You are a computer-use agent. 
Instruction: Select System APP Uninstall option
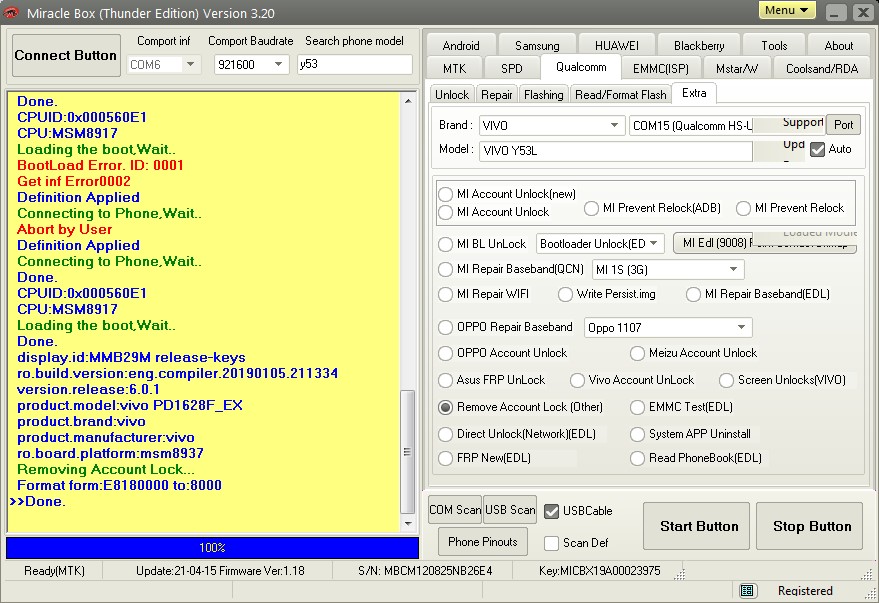pos(637,434)
